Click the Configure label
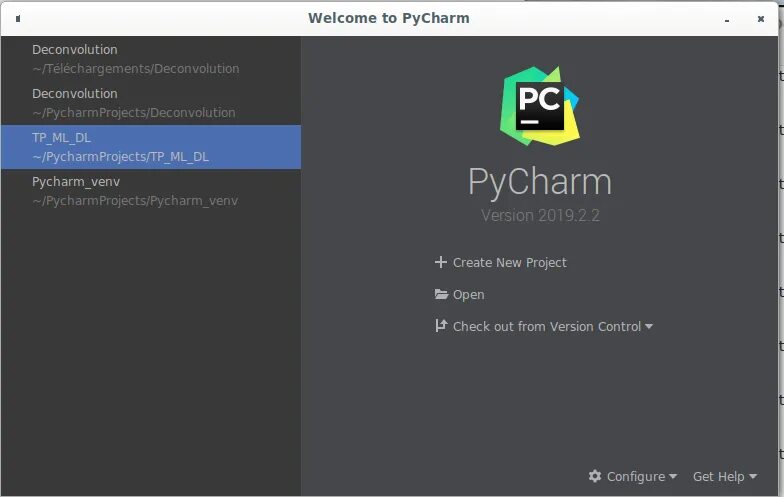The image size is (784, 497). click(636, 476)
